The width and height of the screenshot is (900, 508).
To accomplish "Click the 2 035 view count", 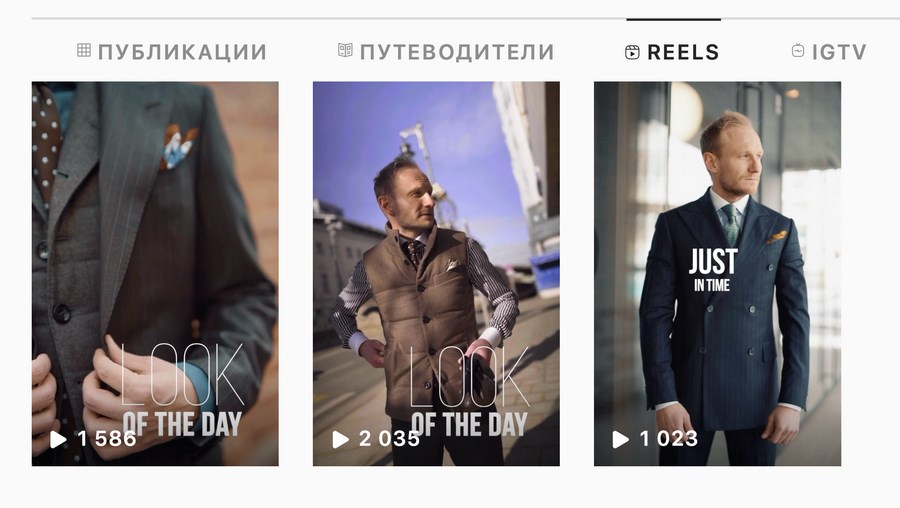I will point(390,439).
